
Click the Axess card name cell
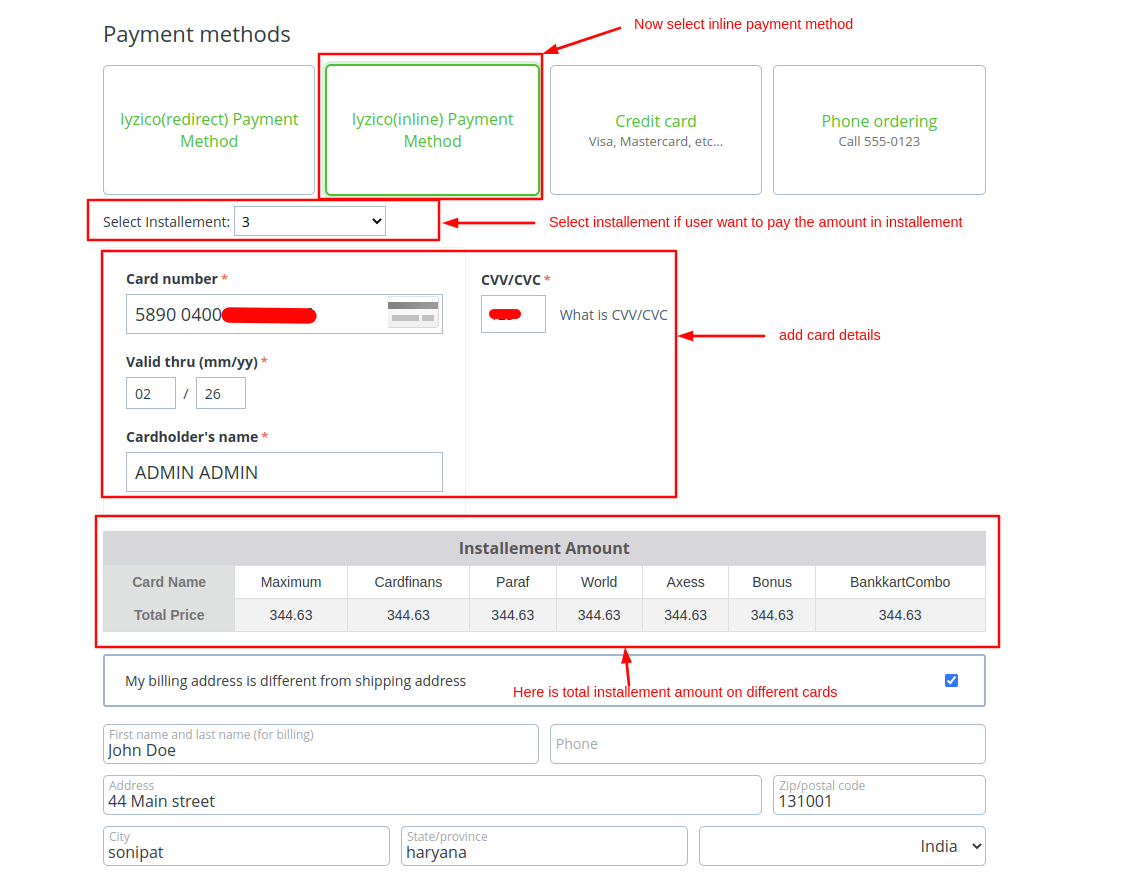[685, 582]
